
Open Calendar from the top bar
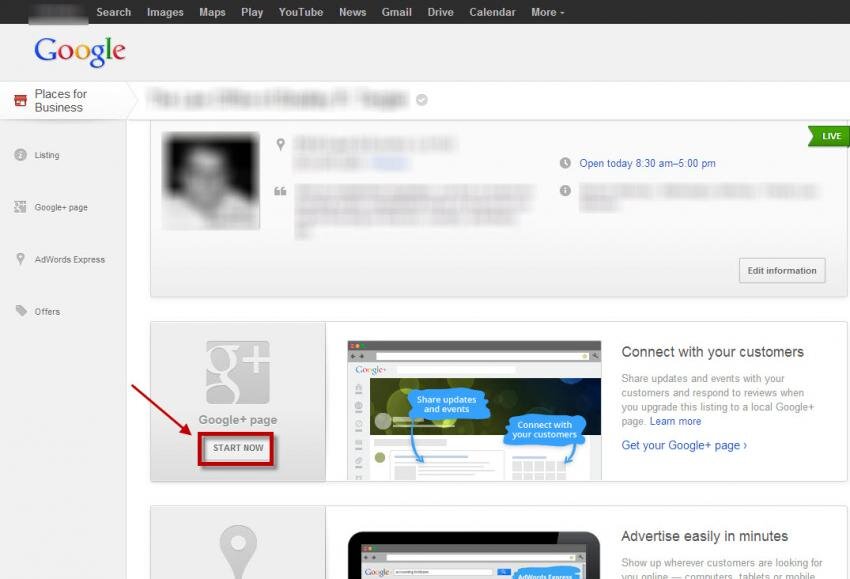492,12
